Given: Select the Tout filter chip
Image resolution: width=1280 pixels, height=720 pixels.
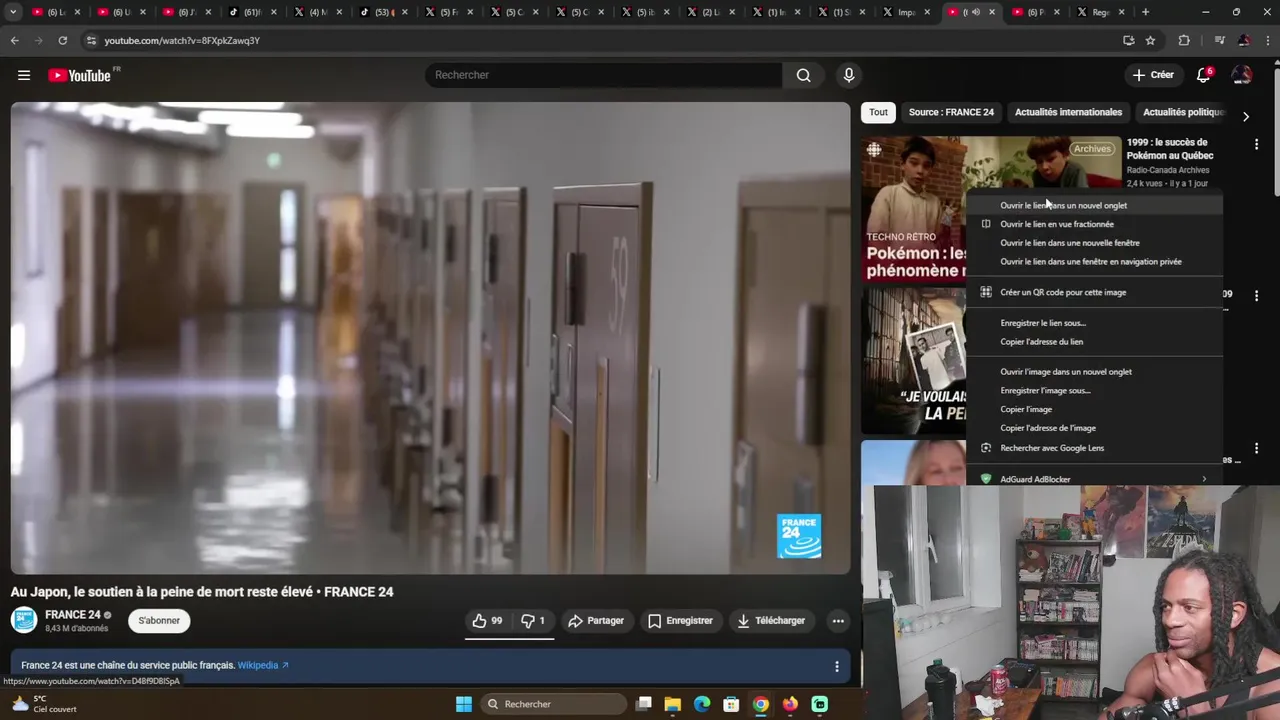Looking at the screenshot, I should coord(878,112).
